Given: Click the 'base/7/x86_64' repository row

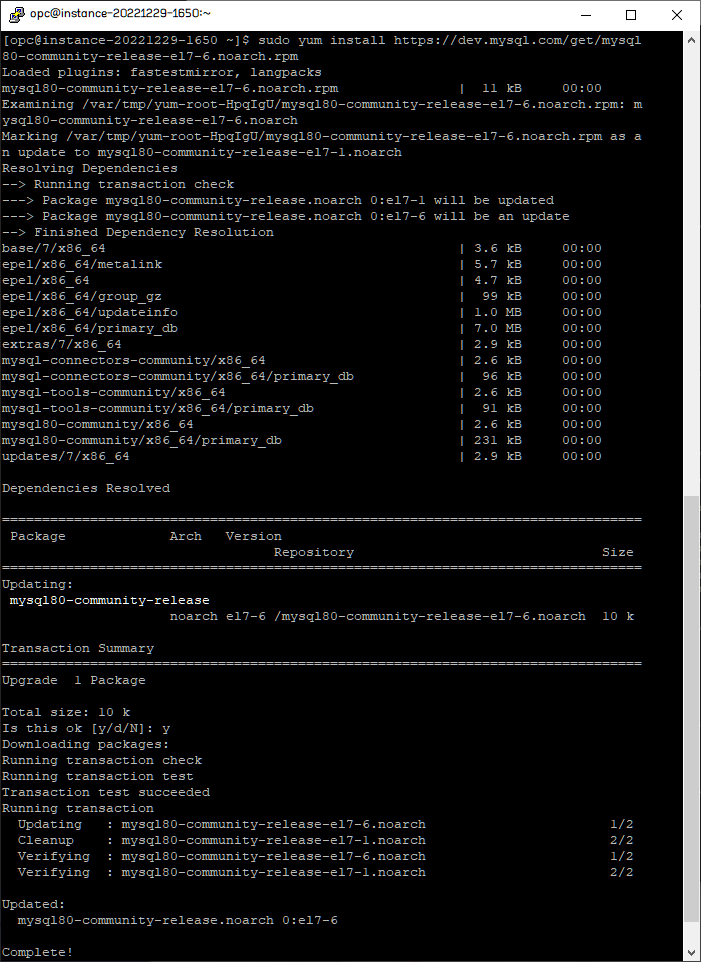Looking at the screenshot, I should tap(302, 248).
